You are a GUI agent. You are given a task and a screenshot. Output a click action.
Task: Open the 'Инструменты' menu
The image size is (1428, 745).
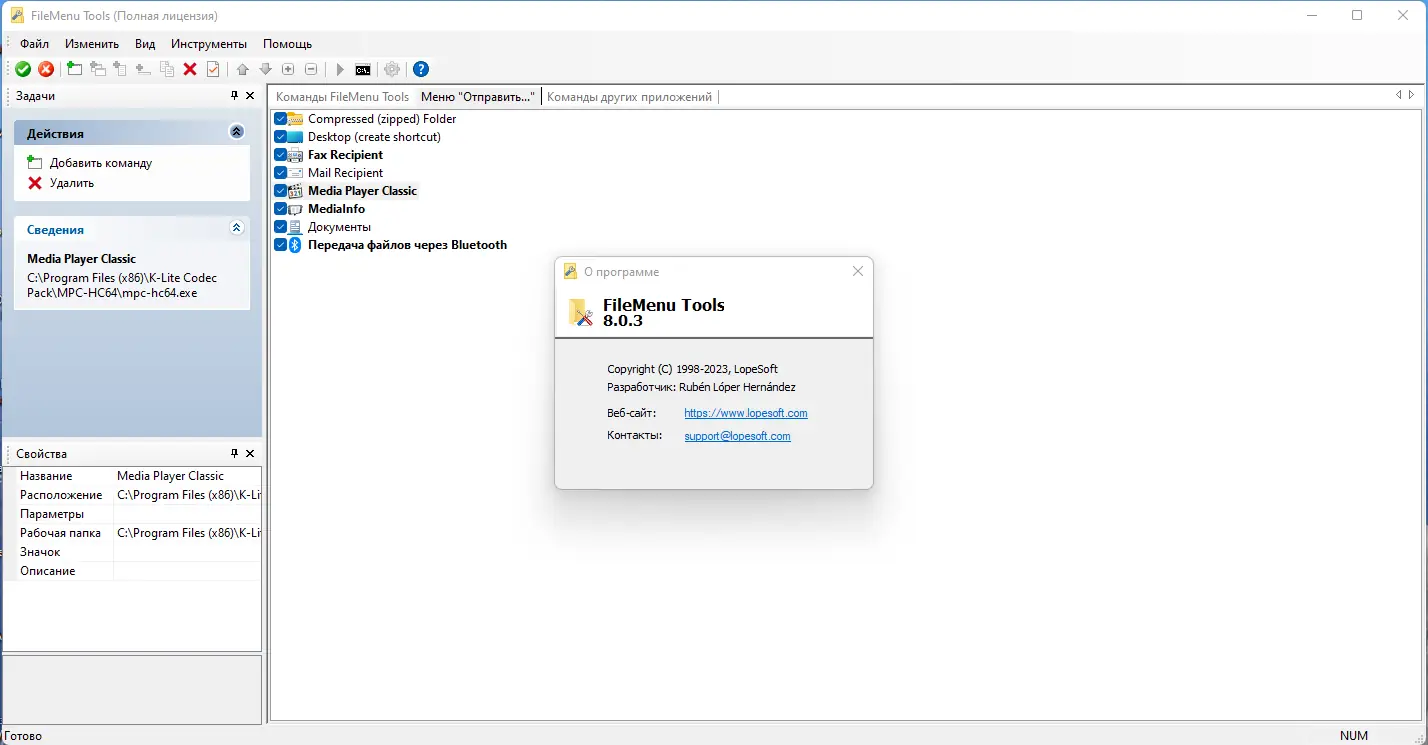(x=208, y=43)
